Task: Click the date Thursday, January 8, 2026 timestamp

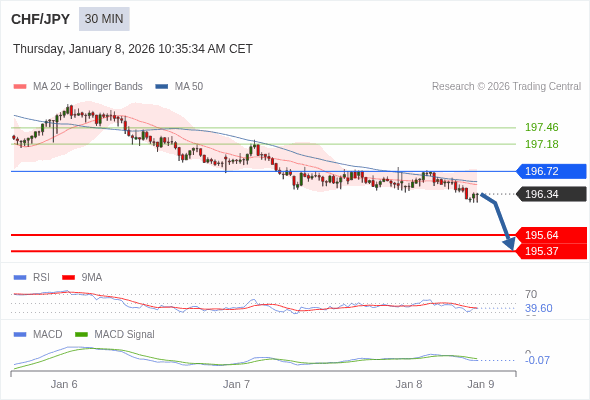Action: [x=133, y=49]
